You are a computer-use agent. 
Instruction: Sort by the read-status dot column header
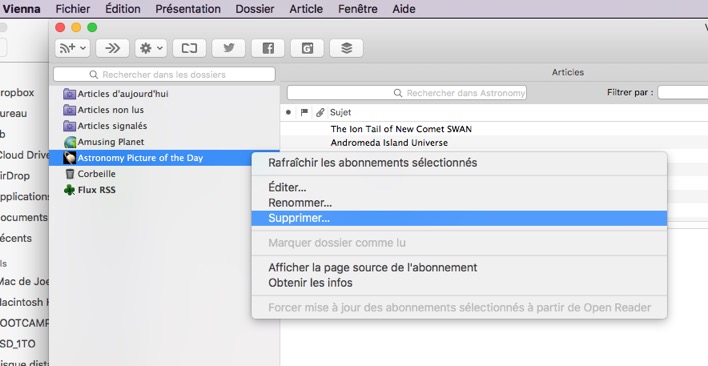(x=289, y=112)
